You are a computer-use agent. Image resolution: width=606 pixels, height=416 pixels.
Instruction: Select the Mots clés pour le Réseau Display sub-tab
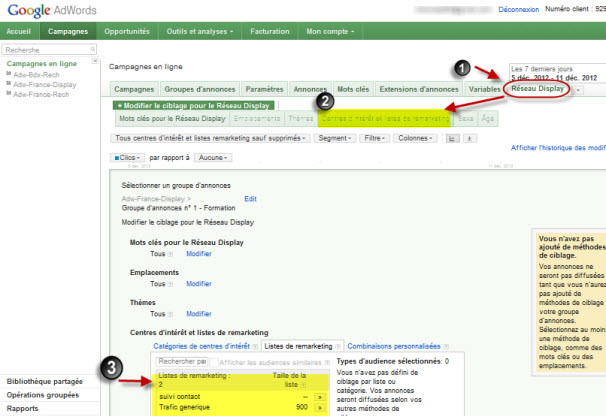point(172,119)
